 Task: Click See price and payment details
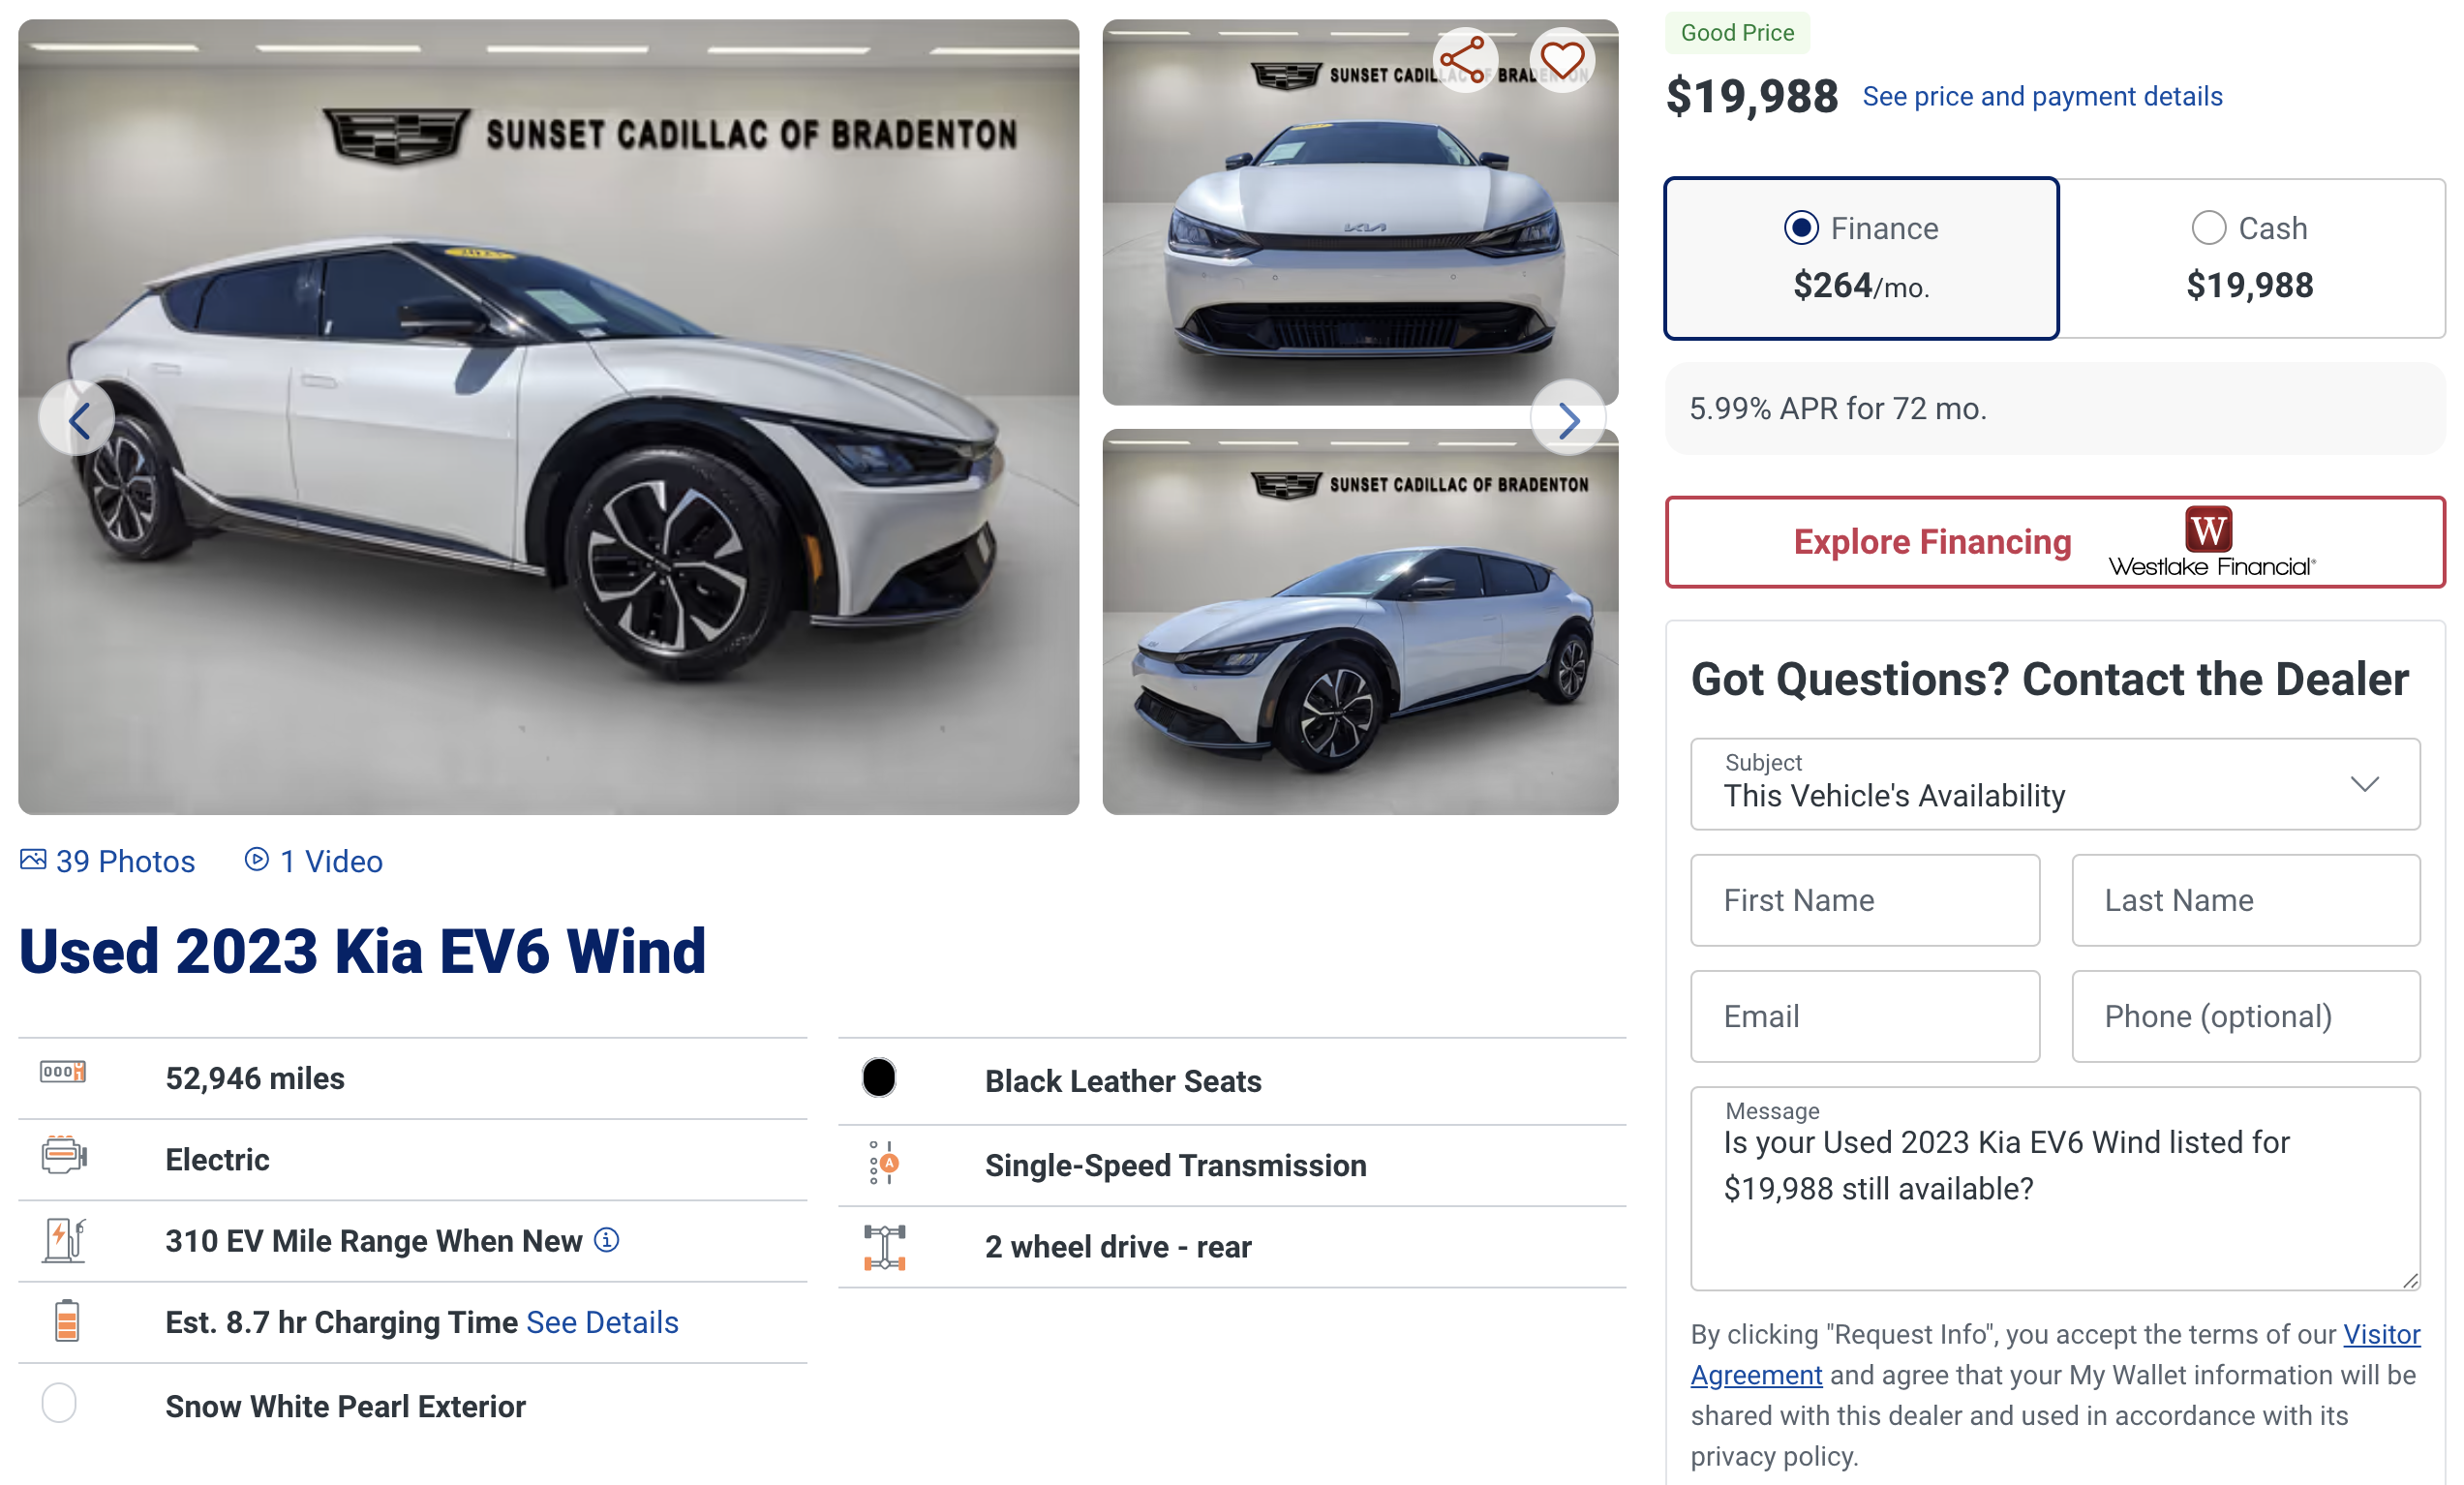2042,97
